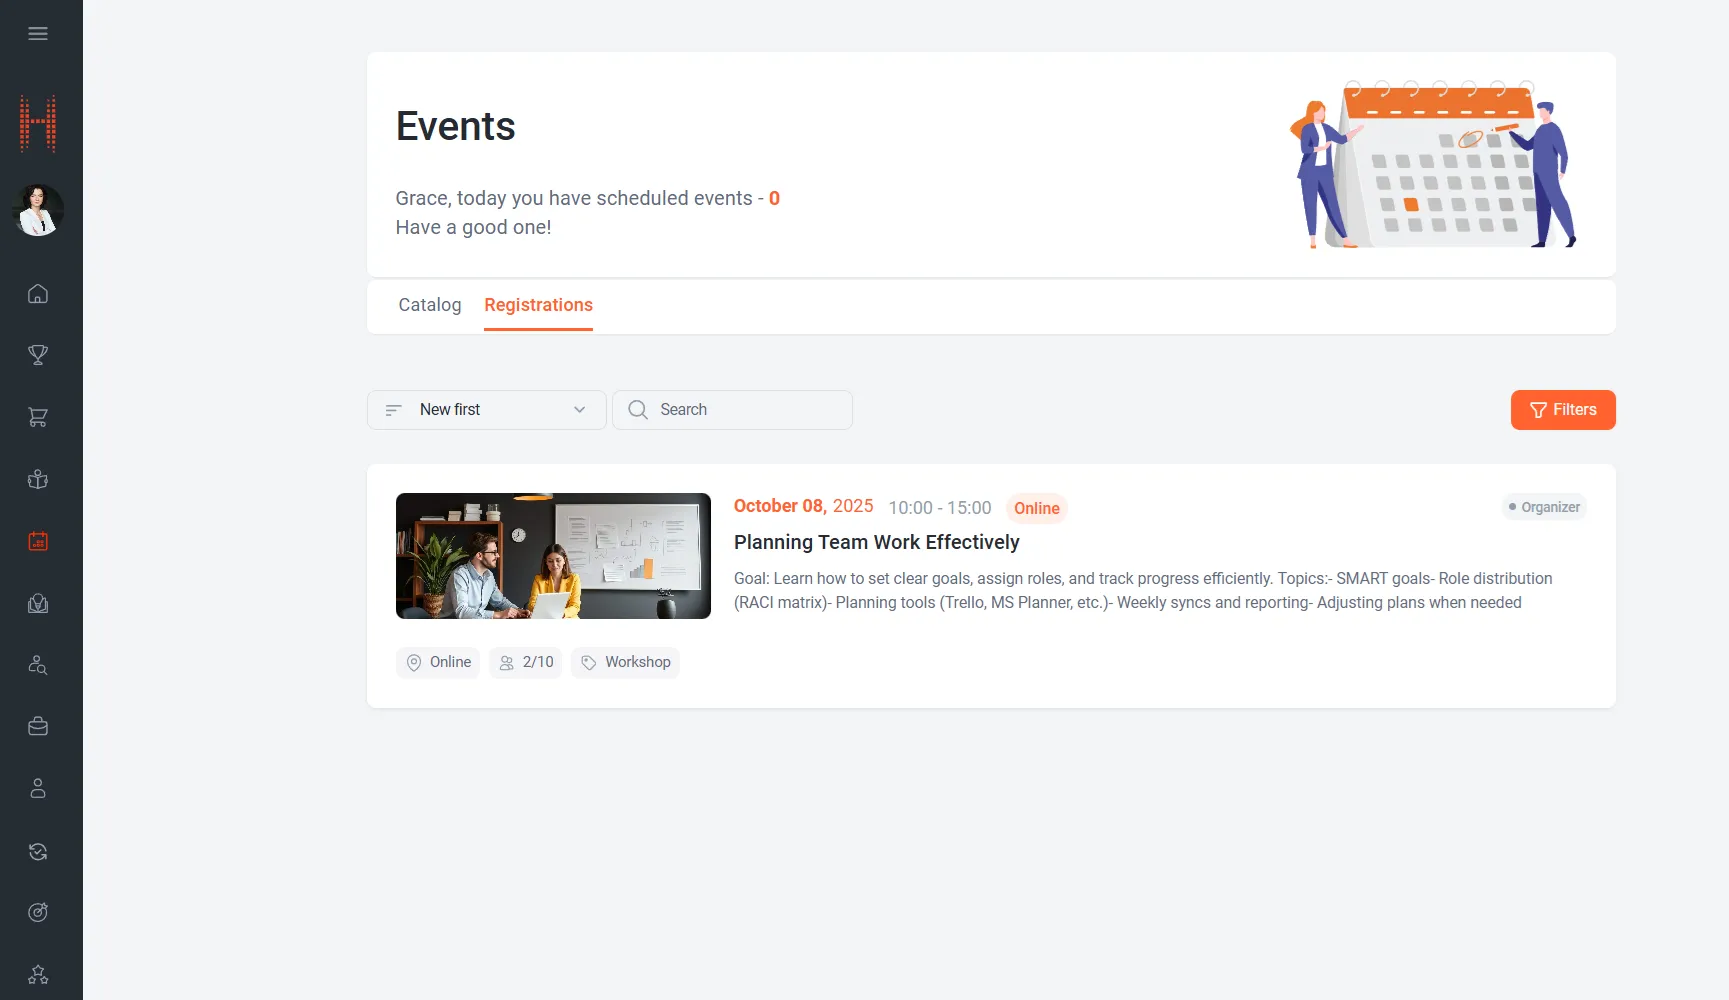Open the shopping cart icon
Image resolution: width=1729 pixels, height=1000 pixels.
click(x=38, y=417)
